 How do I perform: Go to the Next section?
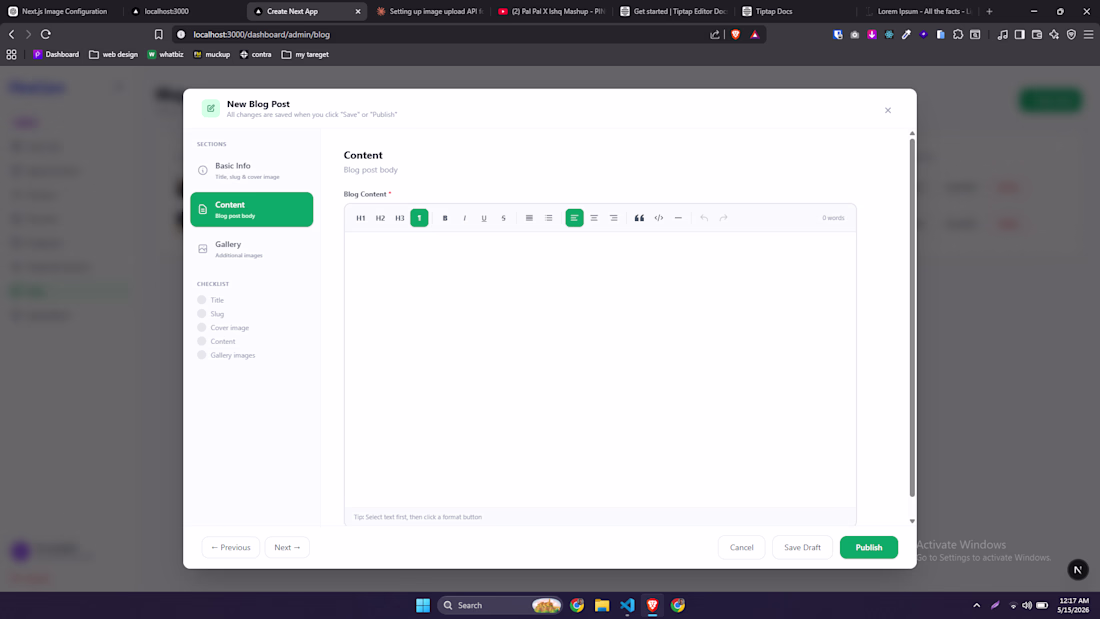click(x=287, y=547)
